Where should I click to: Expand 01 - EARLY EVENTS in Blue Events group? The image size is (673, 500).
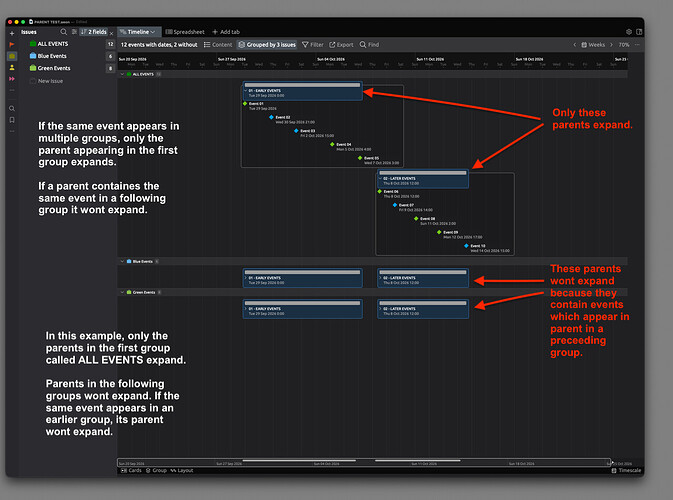[246, 278]
